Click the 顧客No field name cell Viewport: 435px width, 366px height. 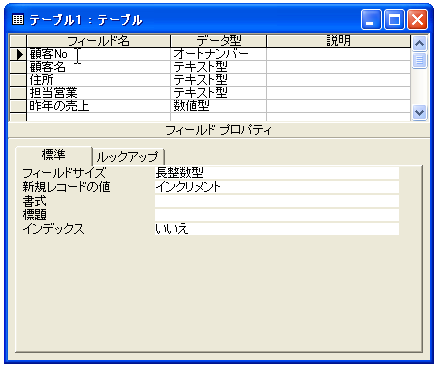(98, 54)
